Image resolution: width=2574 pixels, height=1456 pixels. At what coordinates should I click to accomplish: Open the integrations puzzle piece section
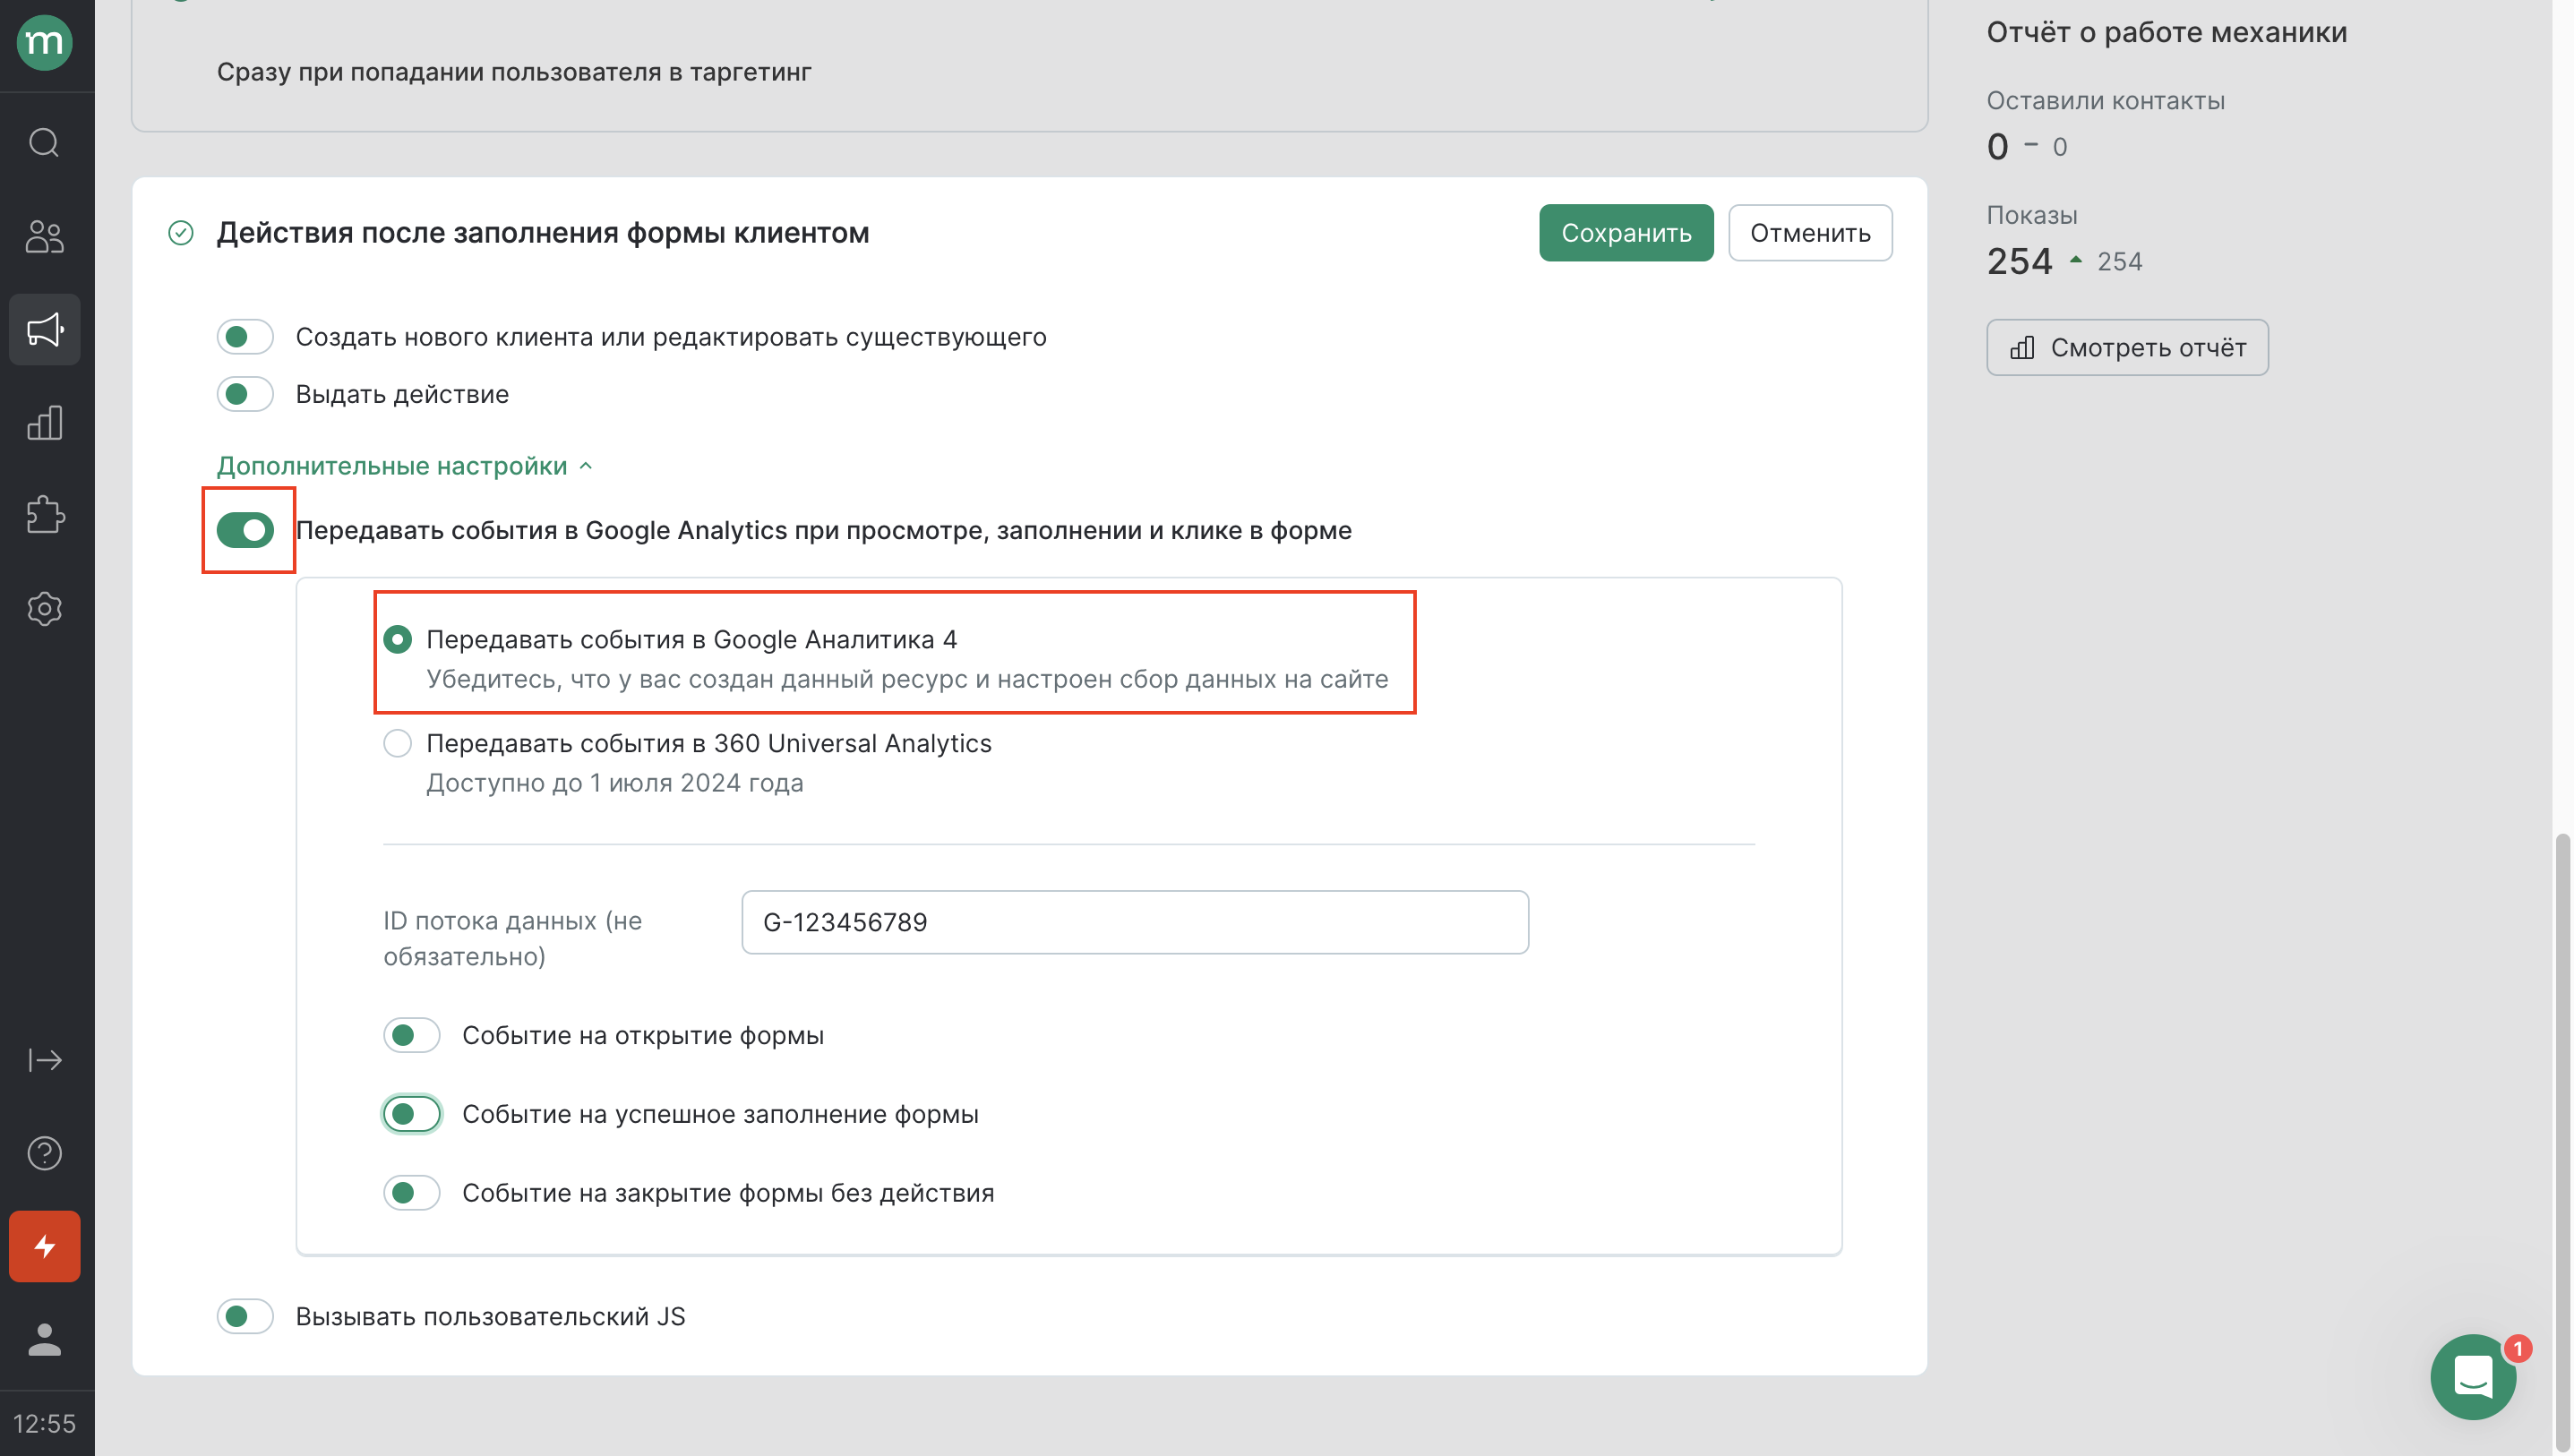click(x=44, y=516)
